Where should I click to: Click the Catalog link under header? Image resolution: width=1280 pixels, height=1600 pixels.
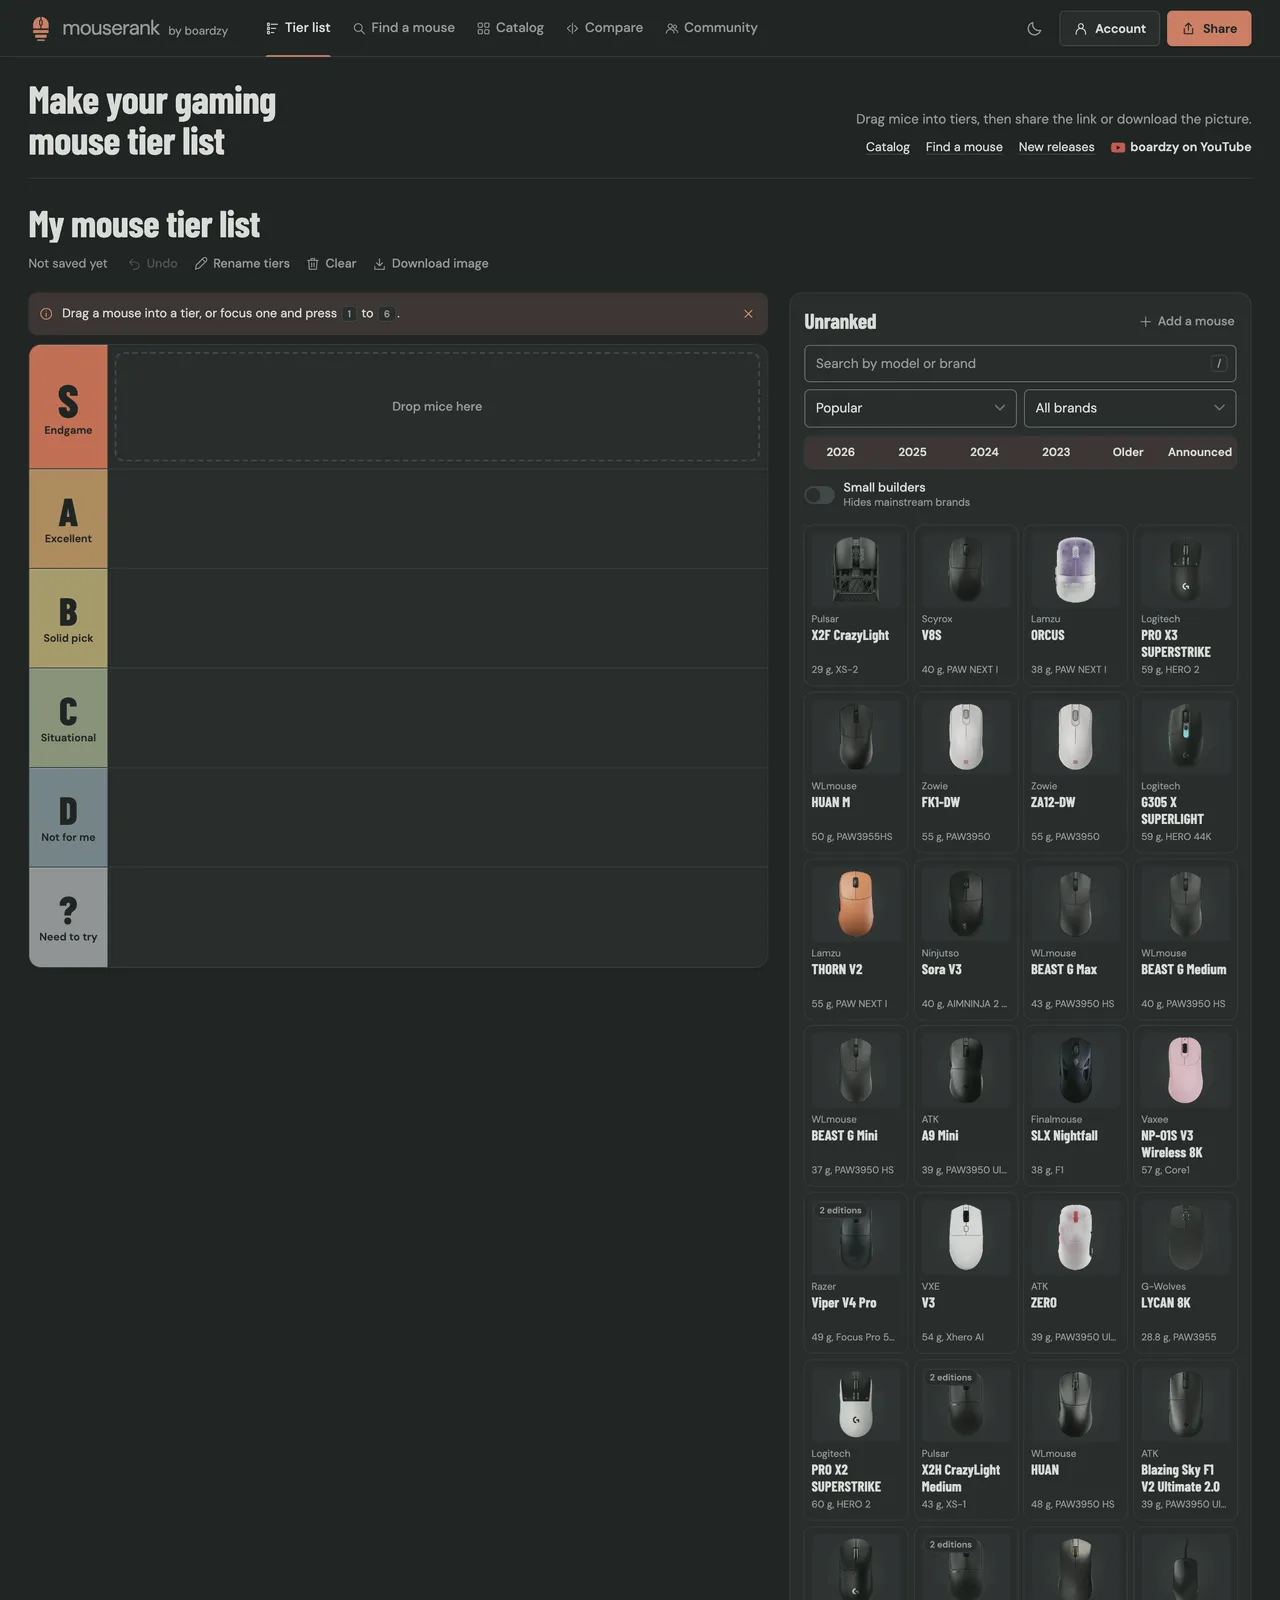coord(888,147)
